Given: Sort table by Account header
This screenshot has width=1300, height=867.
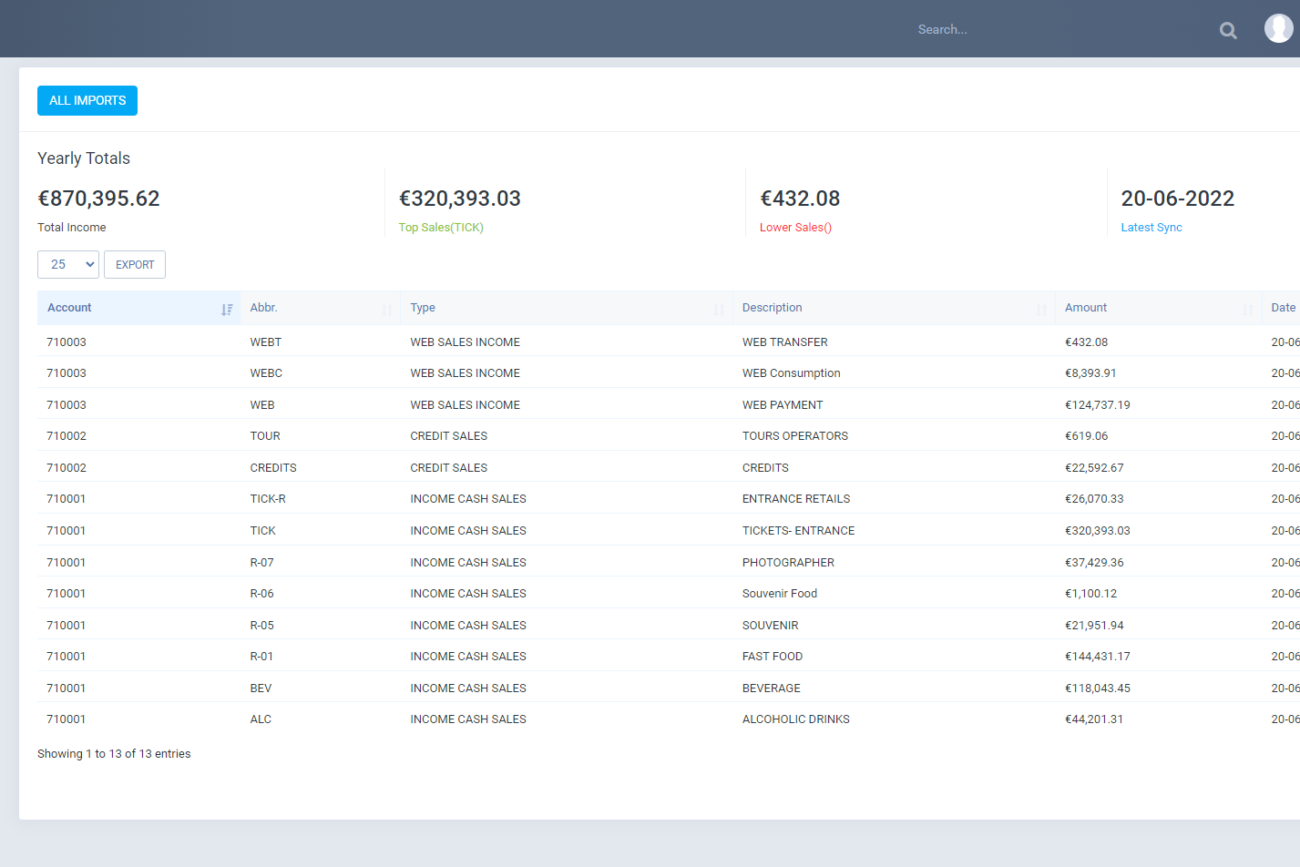Looking at the screenshot, I should point(70,308).
